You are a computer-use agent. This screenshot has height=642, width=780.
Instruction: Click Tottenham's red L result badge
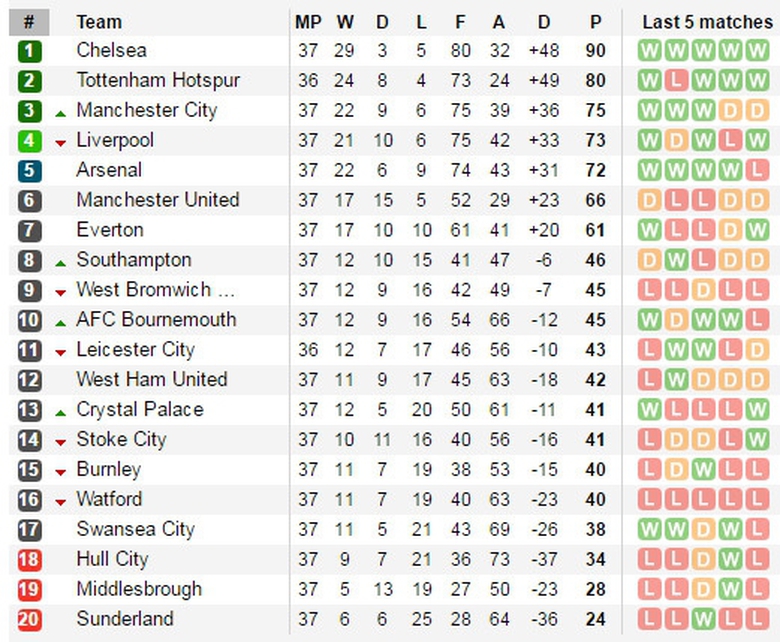pyautogui.click(x=676, y=81)
